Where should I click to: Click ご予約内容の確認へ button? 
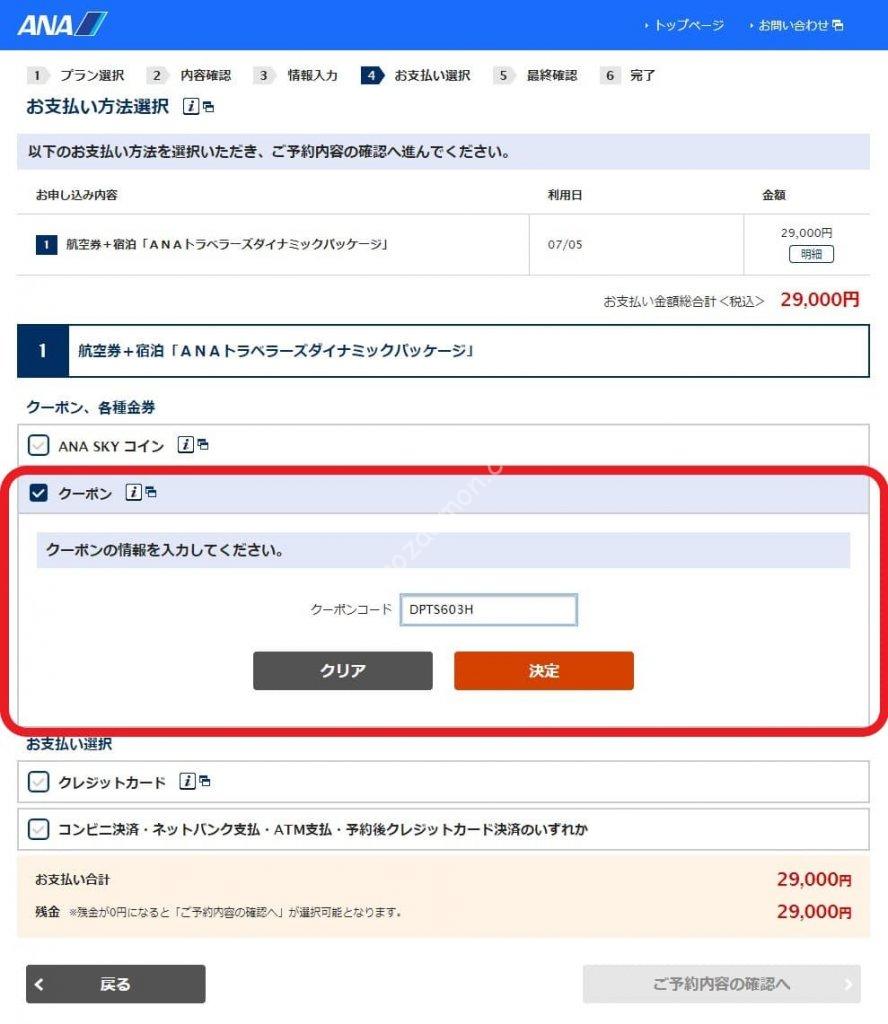point(722,984)
